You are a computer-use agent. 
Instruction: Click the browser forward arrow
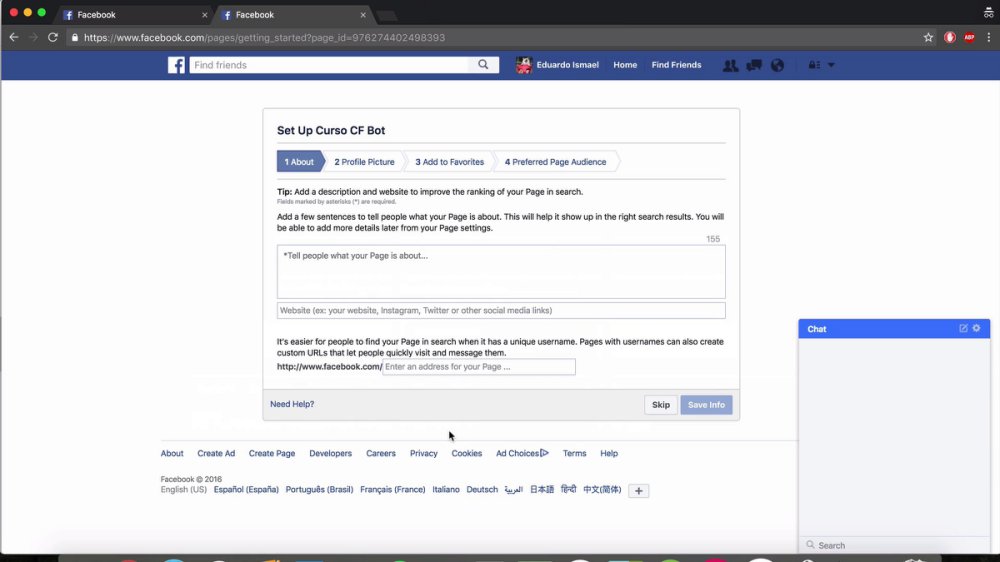tap(33, 38)
